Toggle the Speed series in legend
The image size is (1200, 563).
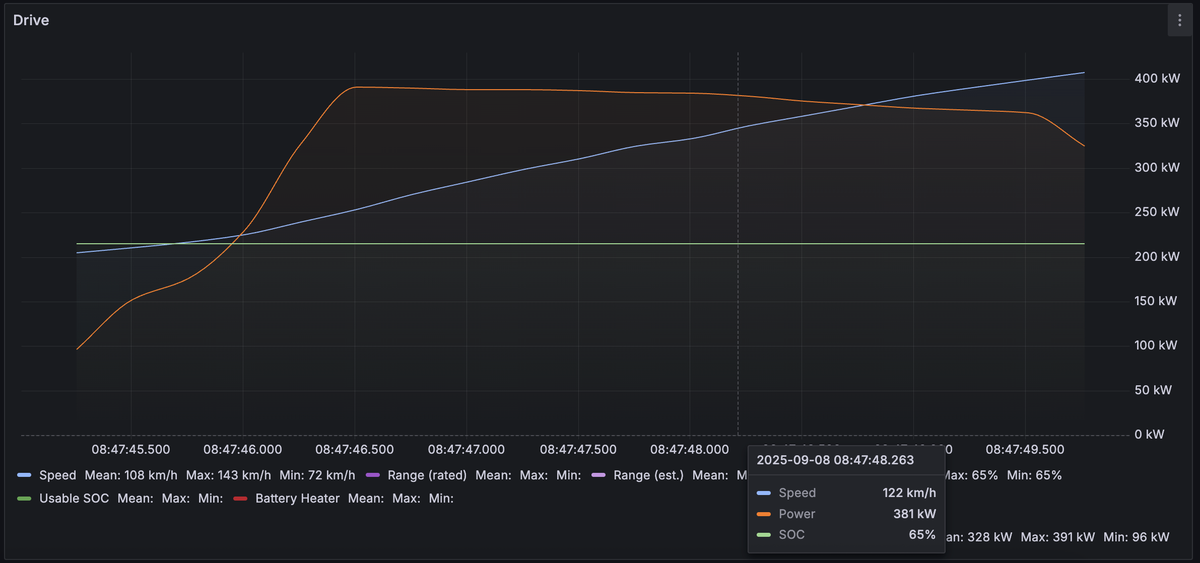(x=58, y=475)
